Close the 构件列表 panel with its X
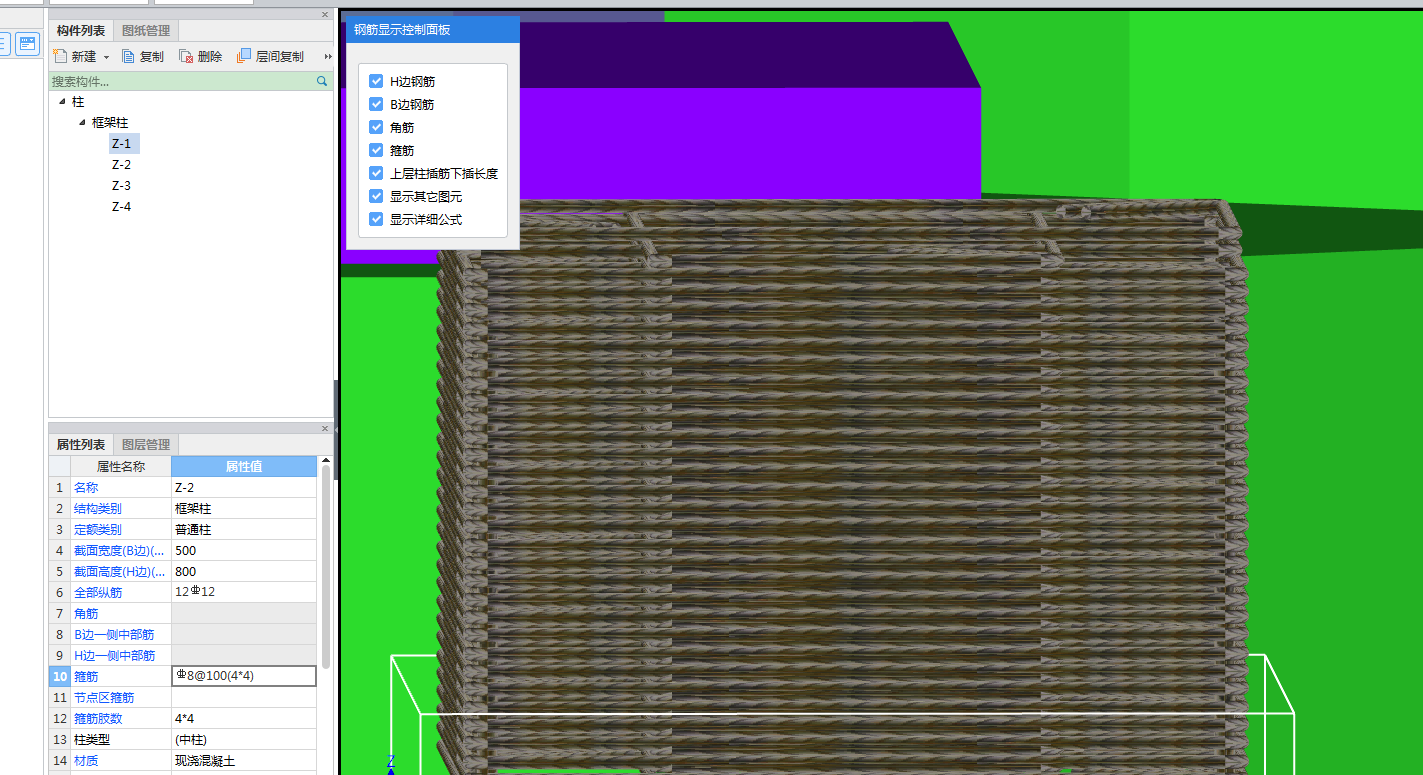1423x775 pixels. (325, 14)
